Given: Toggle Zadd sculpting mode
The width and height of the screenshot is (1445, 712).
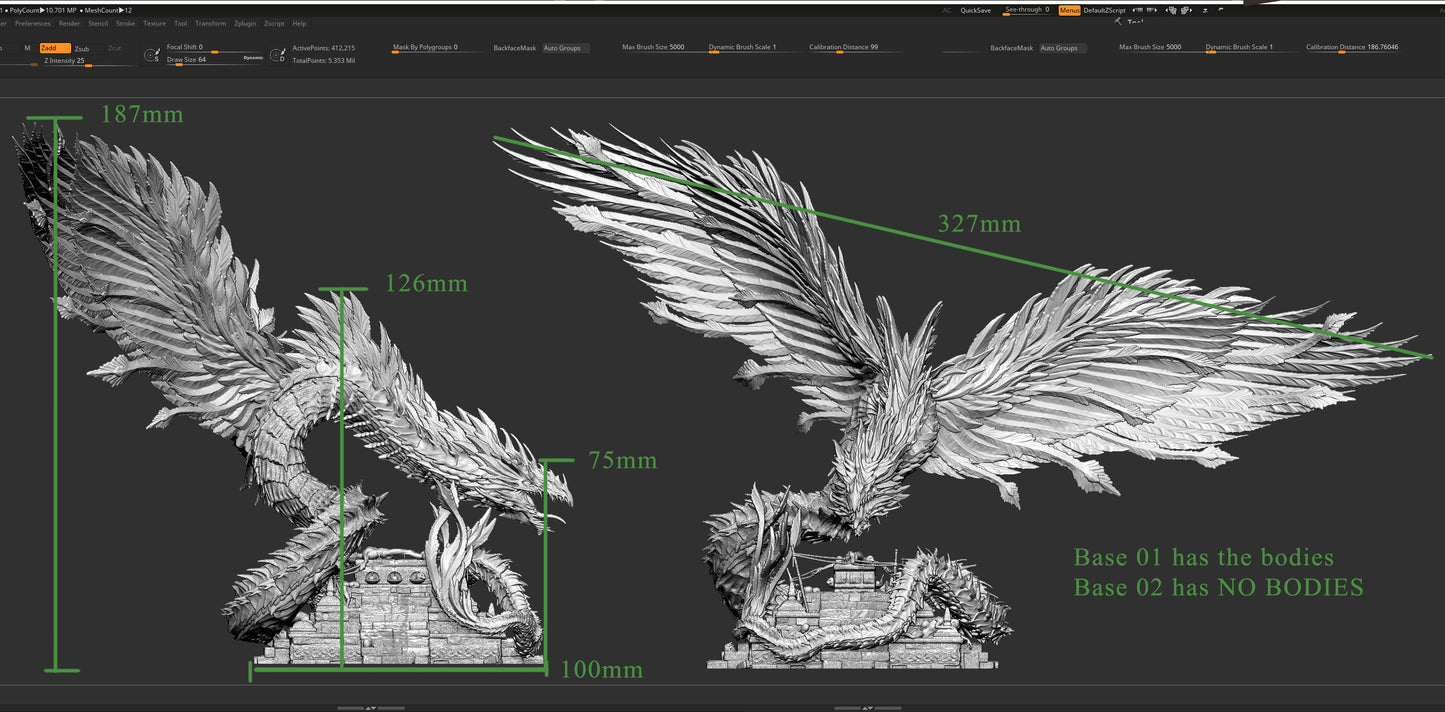Looking at the screenshot, I should pos(54,48).
